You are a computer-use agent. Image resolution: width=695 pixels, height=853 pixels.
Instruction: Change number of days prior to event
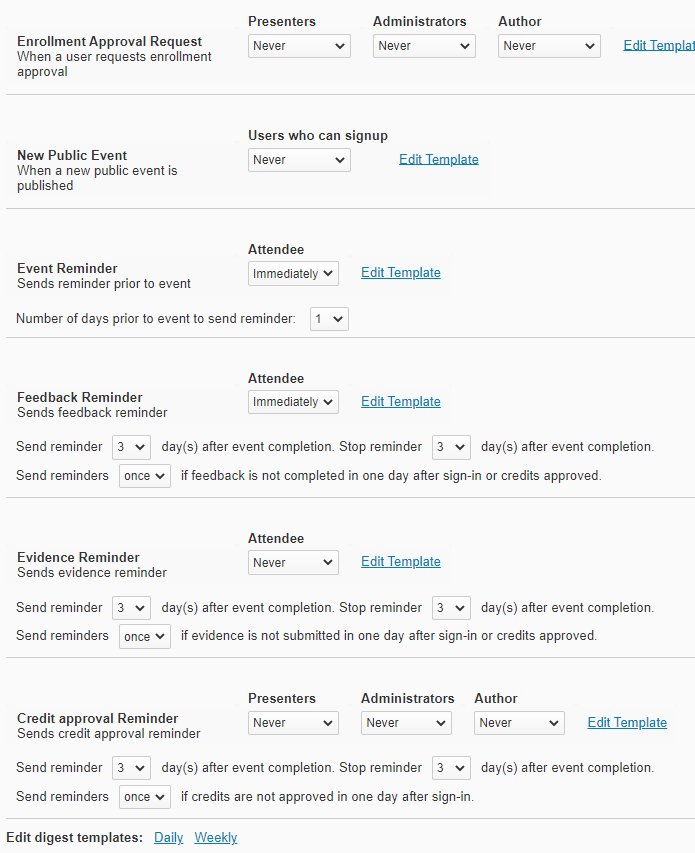pos(329,319)
